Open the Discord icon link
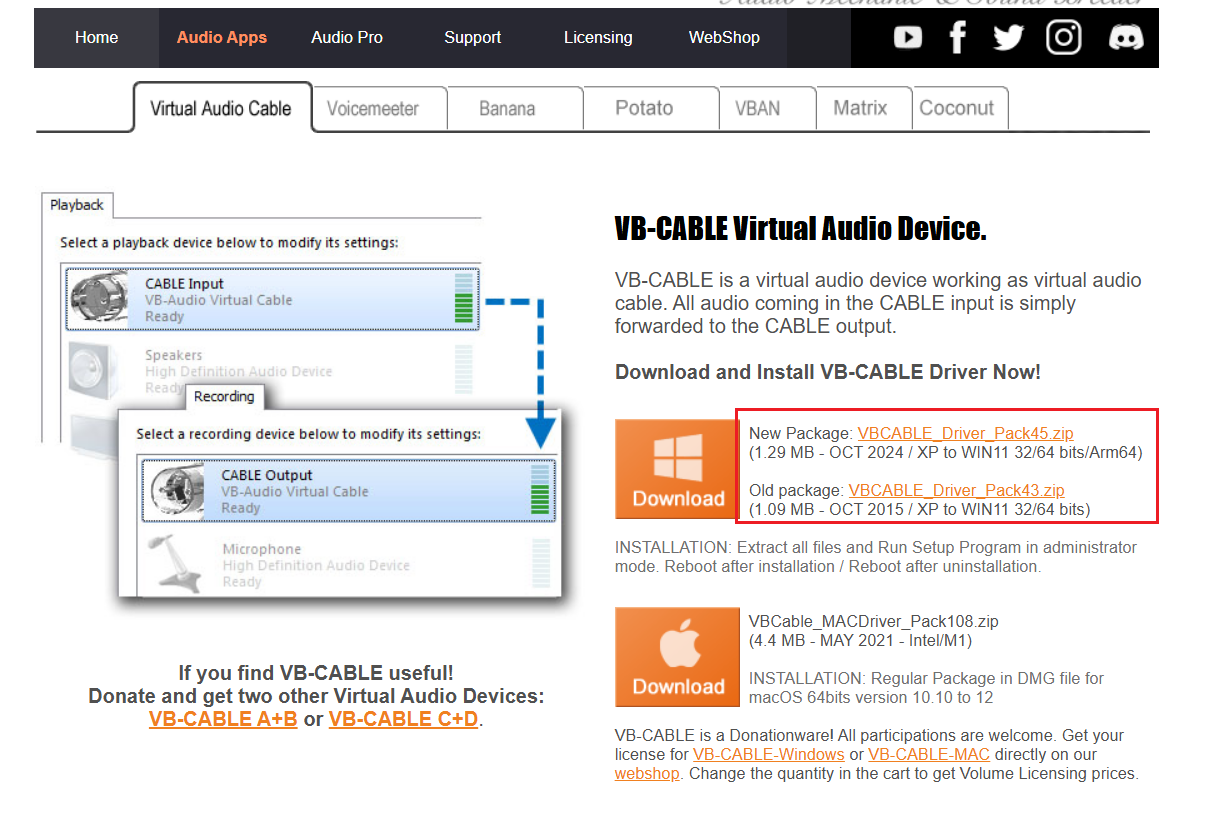Image resolution: width=1215 pixels, height=828 pixels. coord(1126,38)
